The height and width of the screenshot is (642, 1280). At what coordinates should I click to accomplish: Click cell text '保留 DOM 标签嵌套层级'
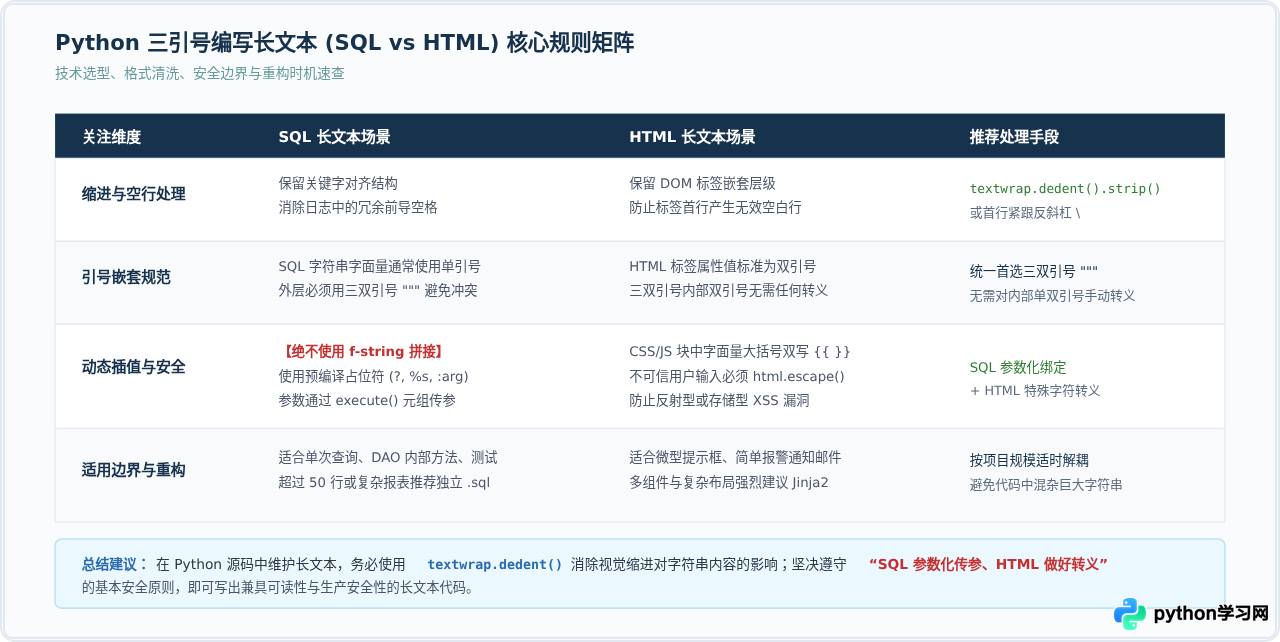(x=702, y=183)
